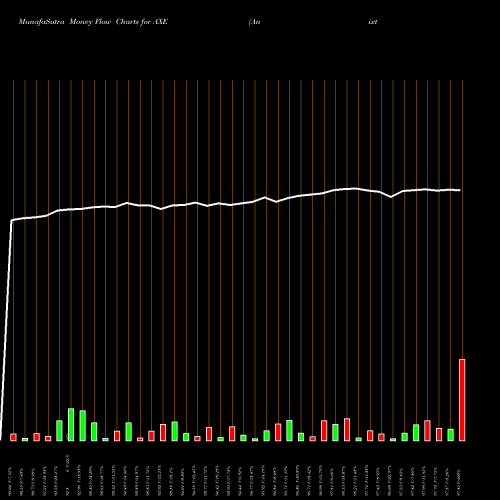Select the tallest green volume bar

tap(71, 424)
